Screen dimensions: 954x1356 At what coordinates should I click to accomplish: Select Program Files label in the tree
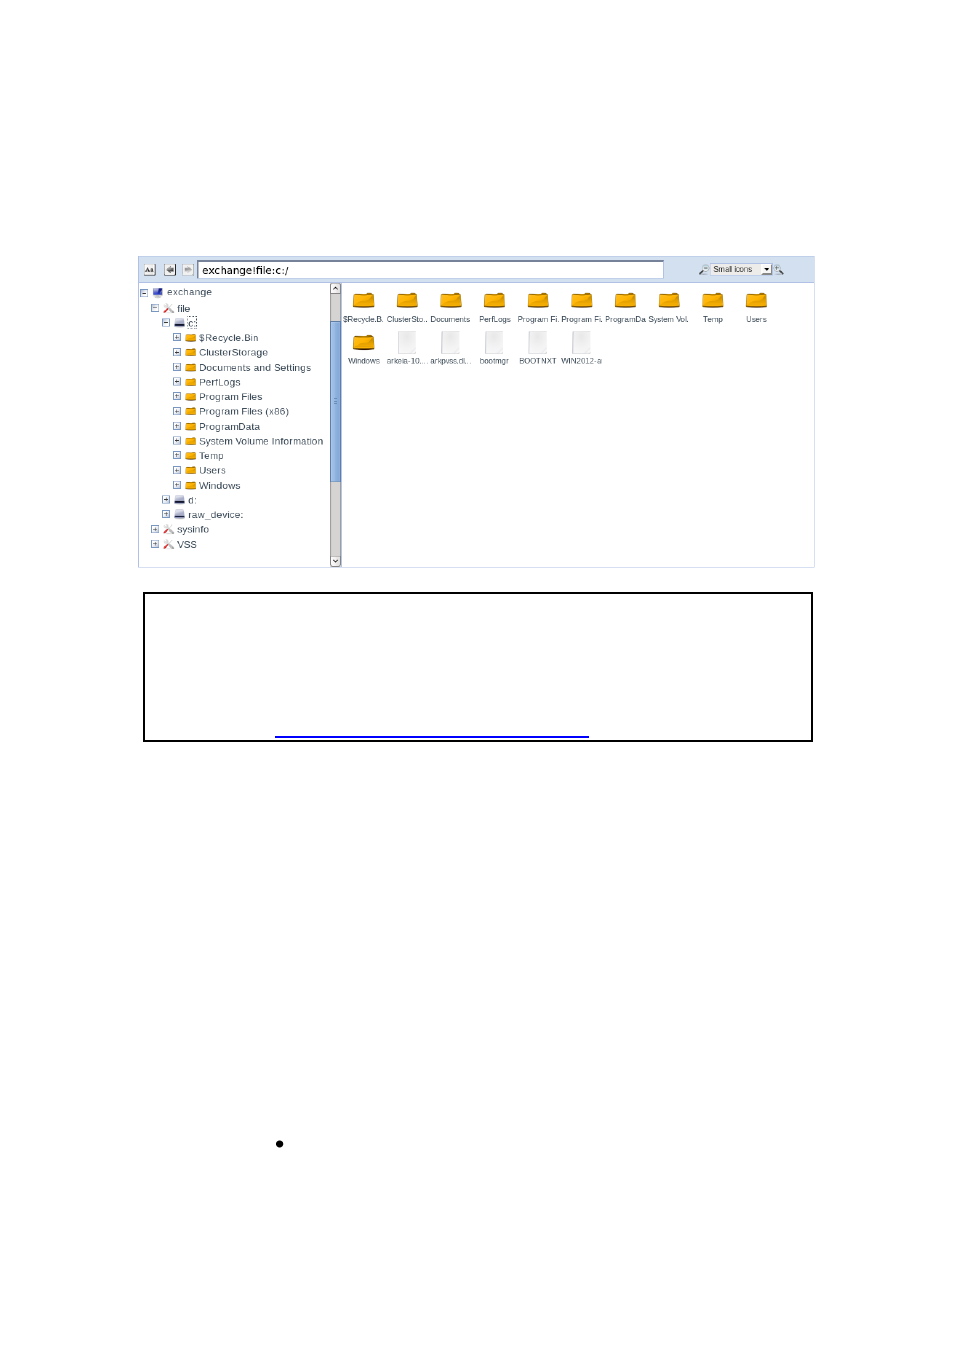tap(231, 397)
